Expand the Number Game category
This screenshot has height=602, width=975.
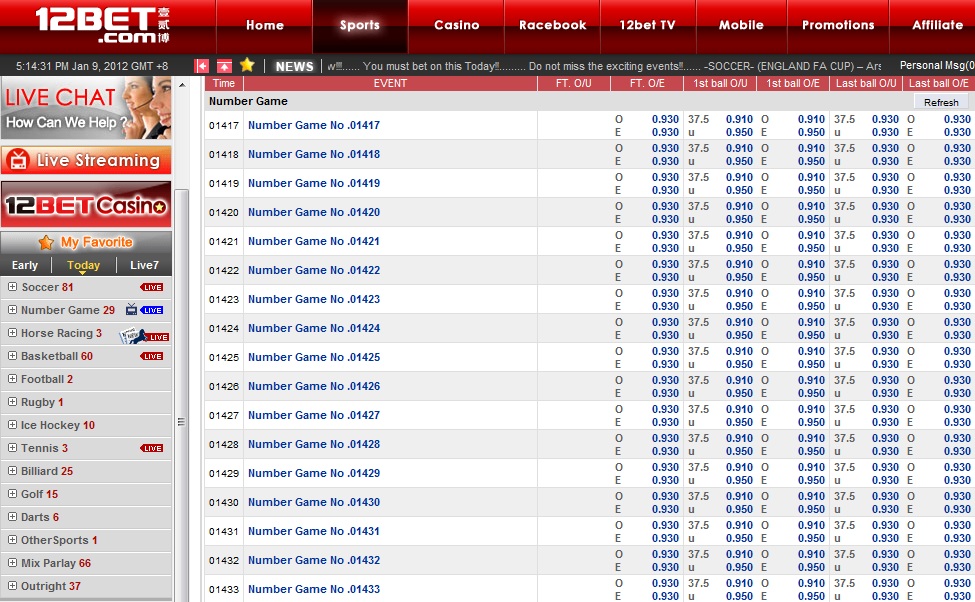tap(12, 309)
